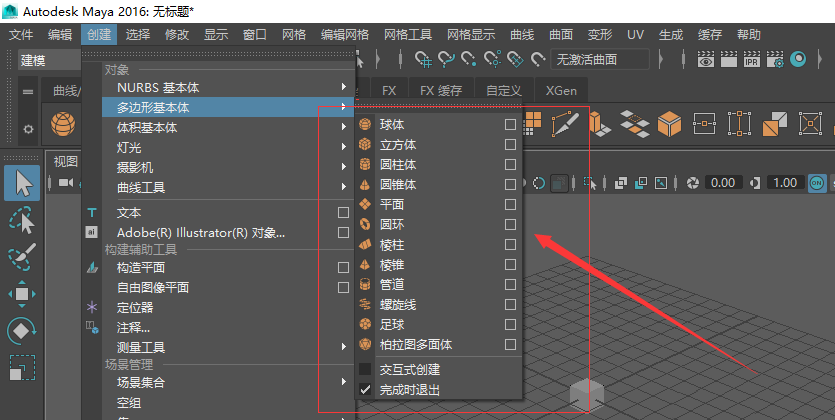This screenshot has height=420, width=835.
Task: Open option box for 构造平面
Action: [343, 267]
